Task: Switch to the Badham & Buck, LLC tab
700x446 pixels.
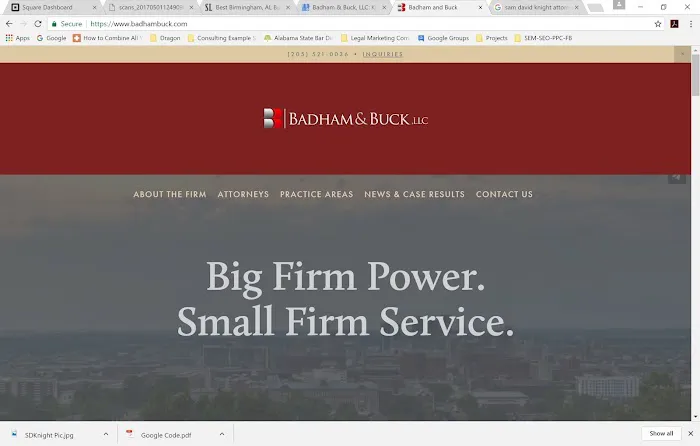Action: (x=343, y=8)
